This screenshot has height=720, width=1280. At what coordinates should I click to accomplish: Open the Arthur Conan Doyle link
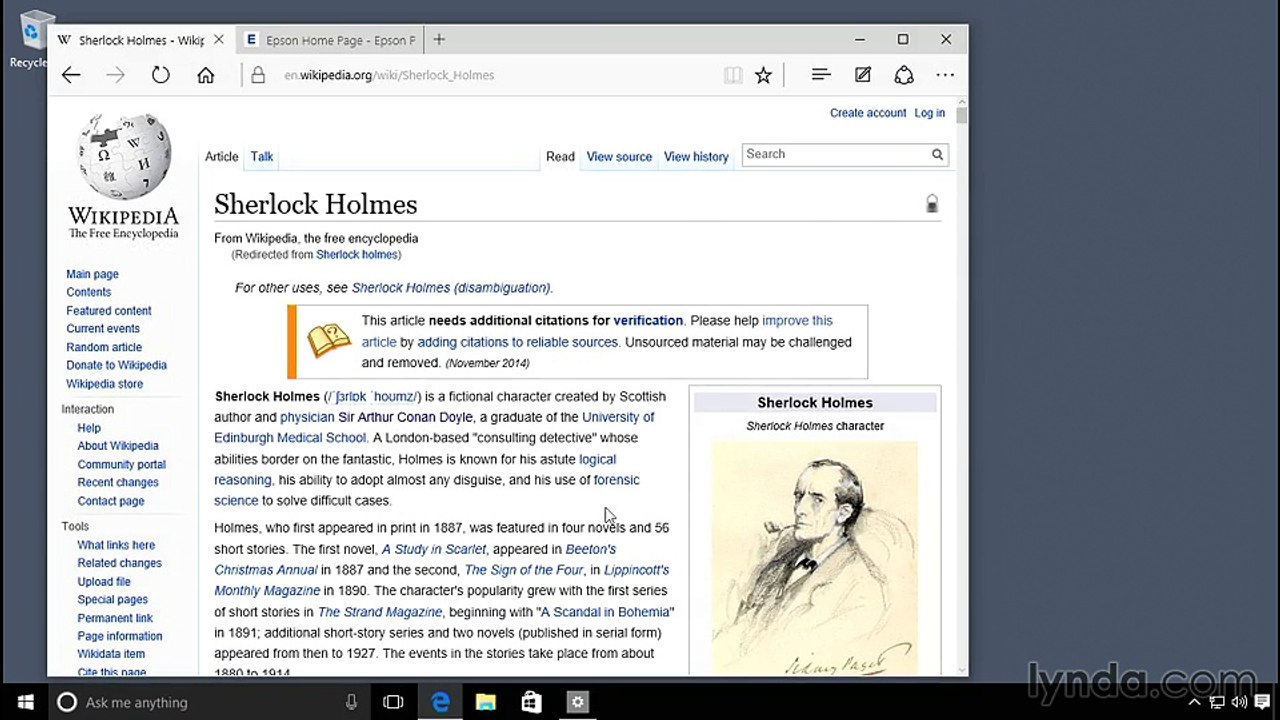point(405,417)
